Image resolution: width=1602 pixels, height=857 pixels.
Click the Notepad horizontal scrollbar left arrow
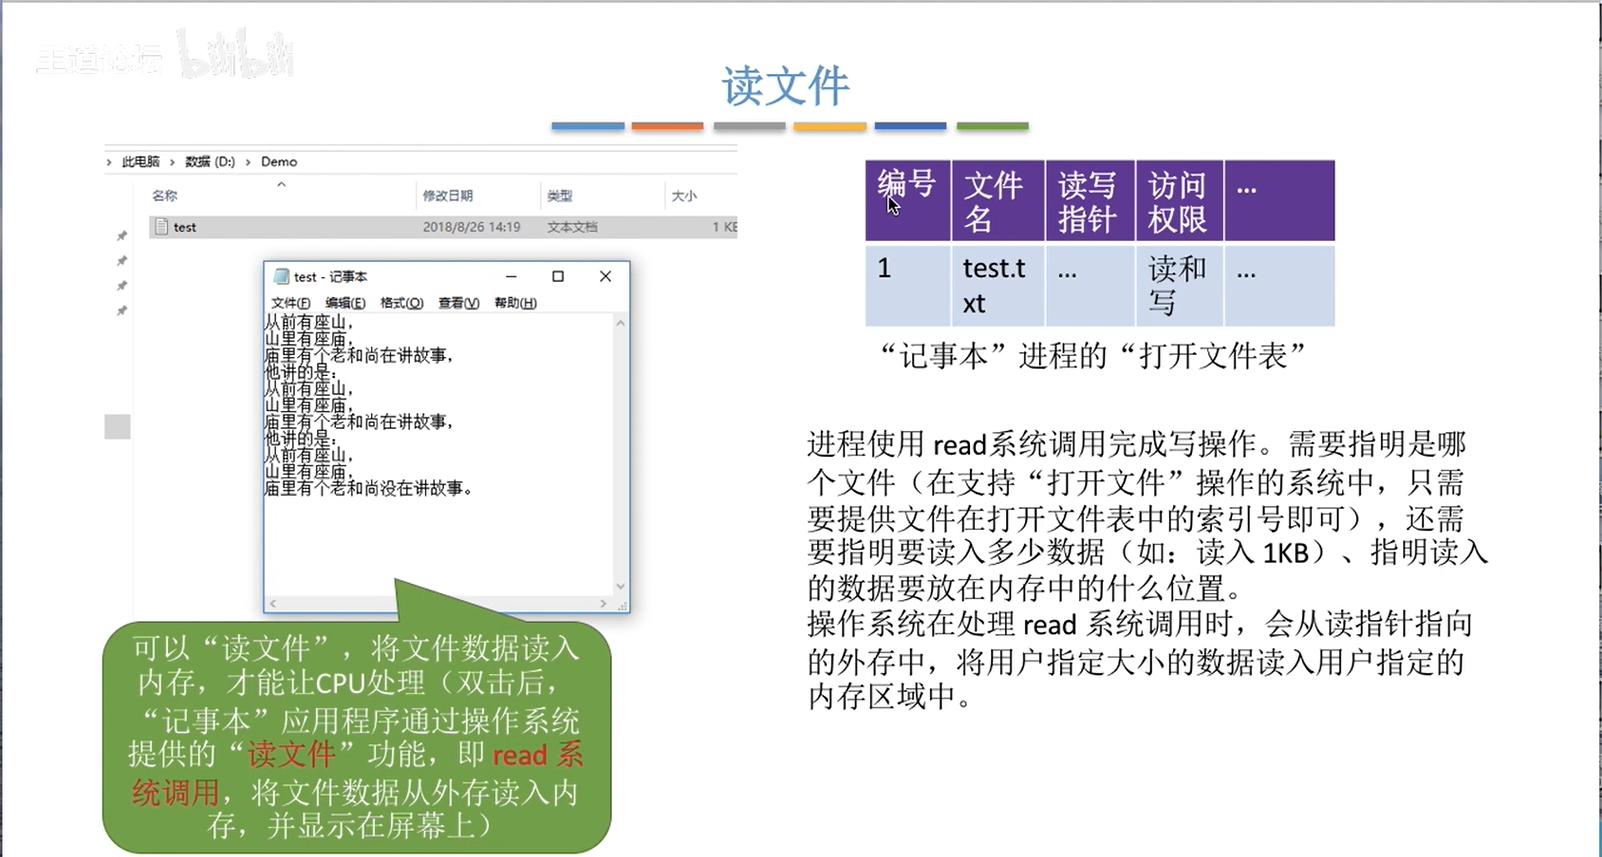pyautogui.click(x=273, y=604)
